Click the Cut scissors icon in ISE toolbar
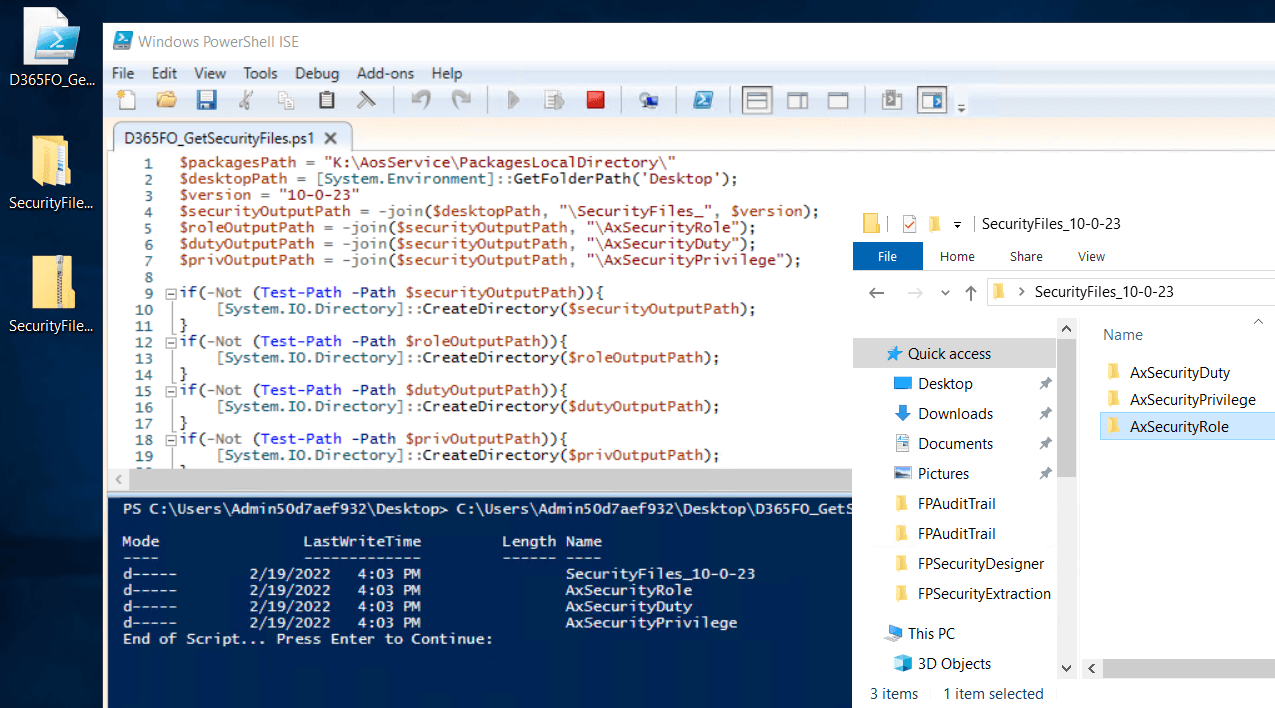The width and height of the screenshot is (1275, 708). coord(246,100)
